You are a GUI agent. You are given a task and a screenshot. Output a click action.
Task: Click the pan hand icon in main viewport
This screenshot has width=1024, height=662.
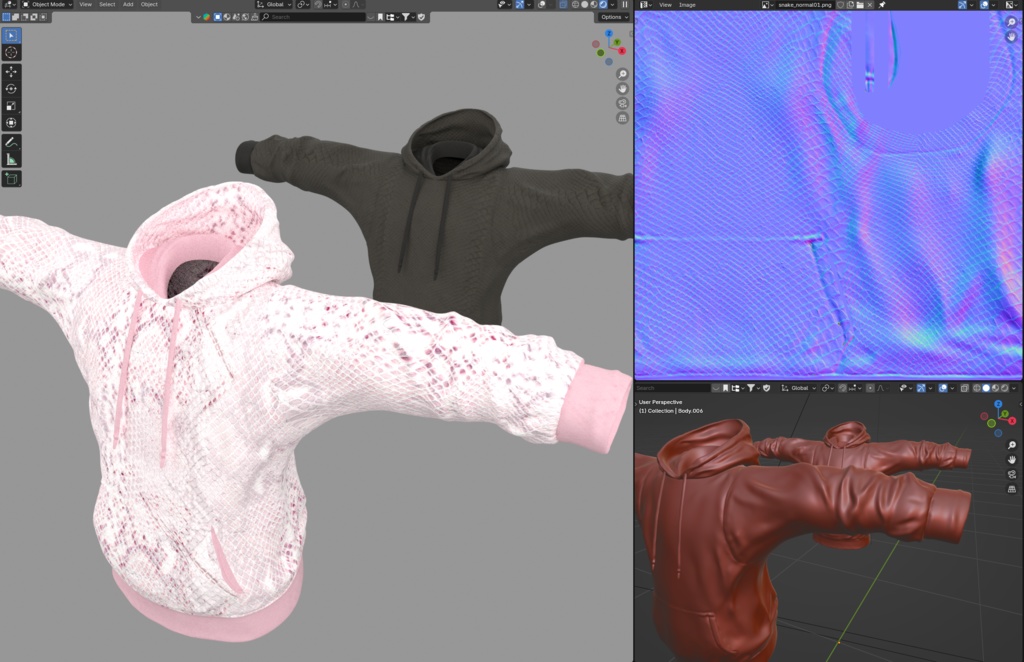pyautogui.click(x=622, y=89)
